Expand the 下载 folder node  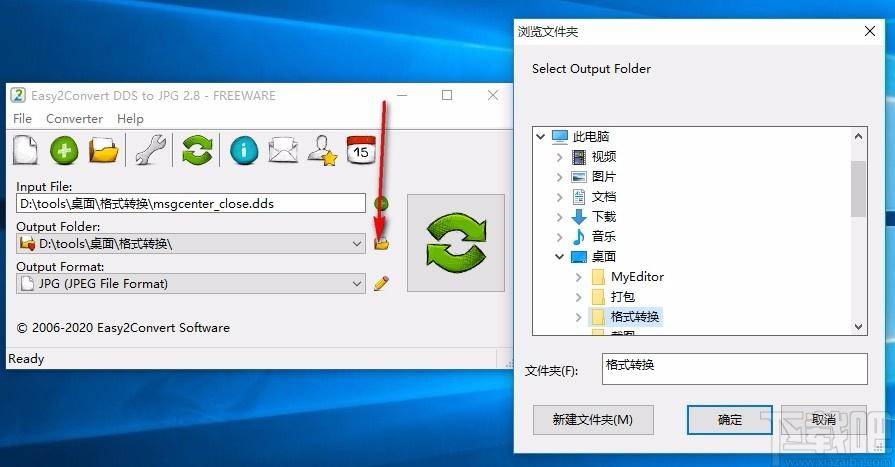tap(559, 217)
